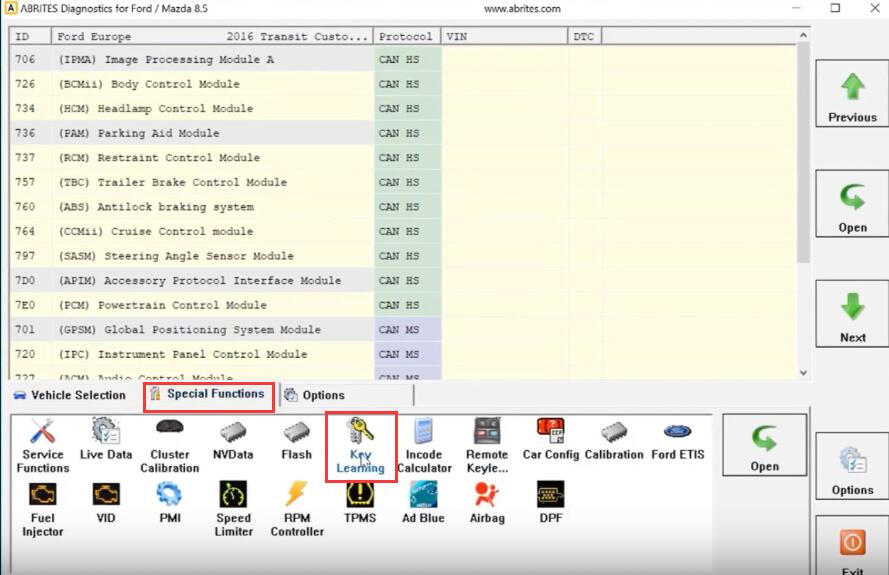The width and height of the screenshot is (889, 575).
Task: Select the (SASM) Steering Angle Sensor Module row
Action: tap(403, 256)
